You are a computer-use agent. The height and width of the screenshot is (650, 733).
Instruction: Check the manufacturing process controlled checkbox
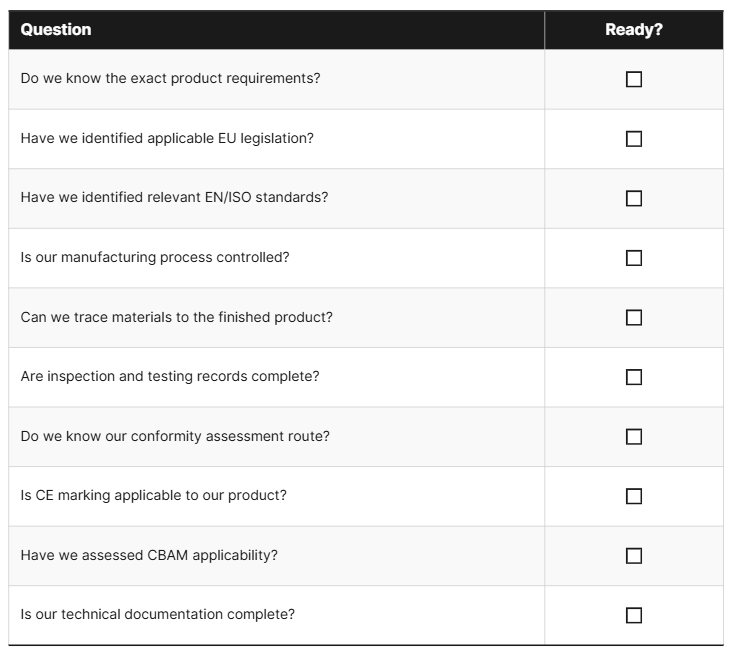(633, 258)
